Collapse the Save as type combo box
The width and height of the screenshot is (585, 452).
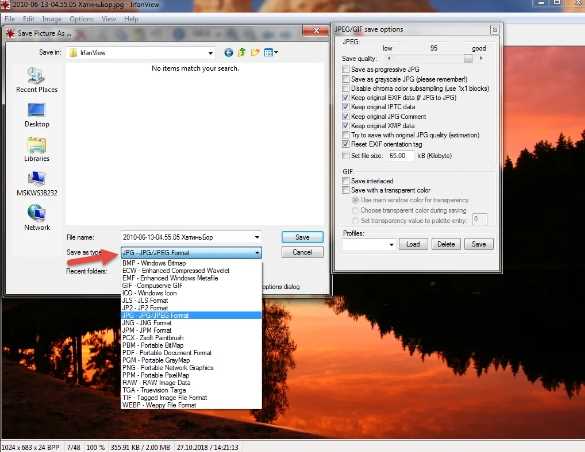click(x=257, y=253)
